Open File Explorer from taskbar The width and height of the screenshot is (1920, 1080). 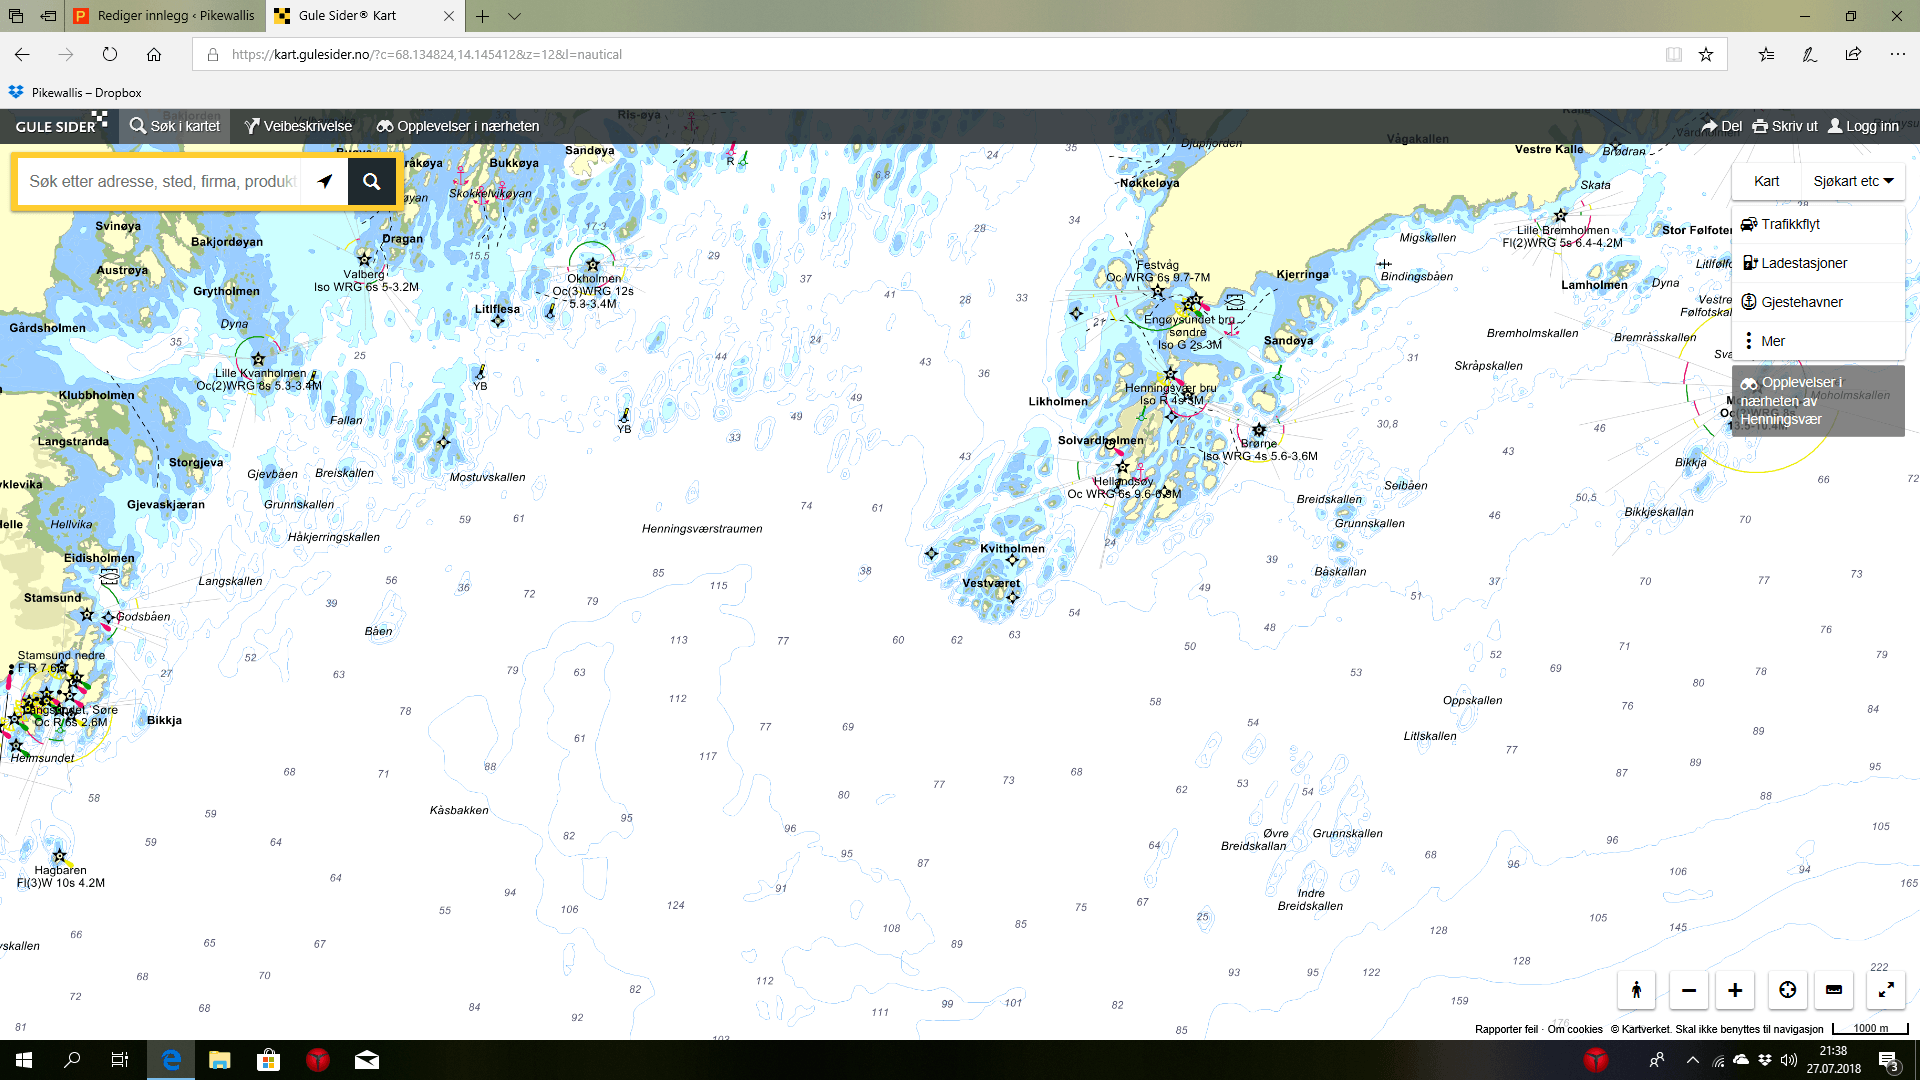(x=219, y=1060)
